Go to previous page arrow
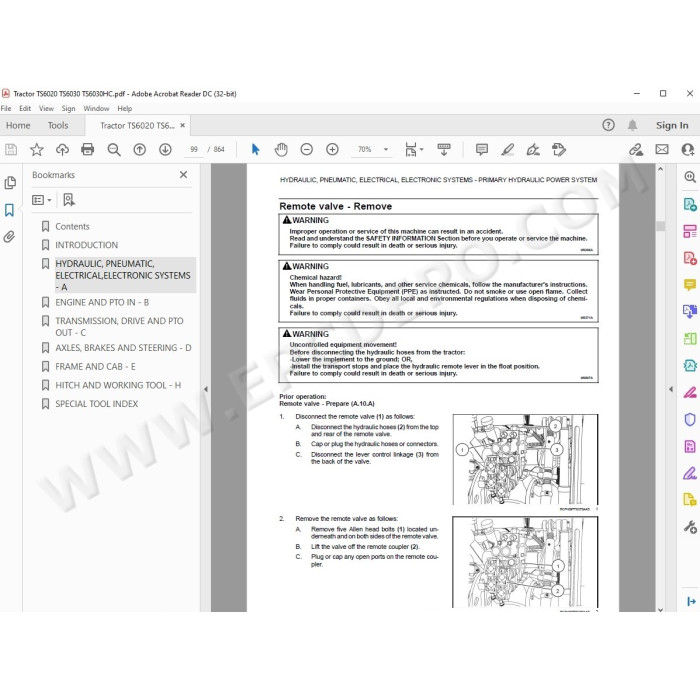 [x=140, y=149]
